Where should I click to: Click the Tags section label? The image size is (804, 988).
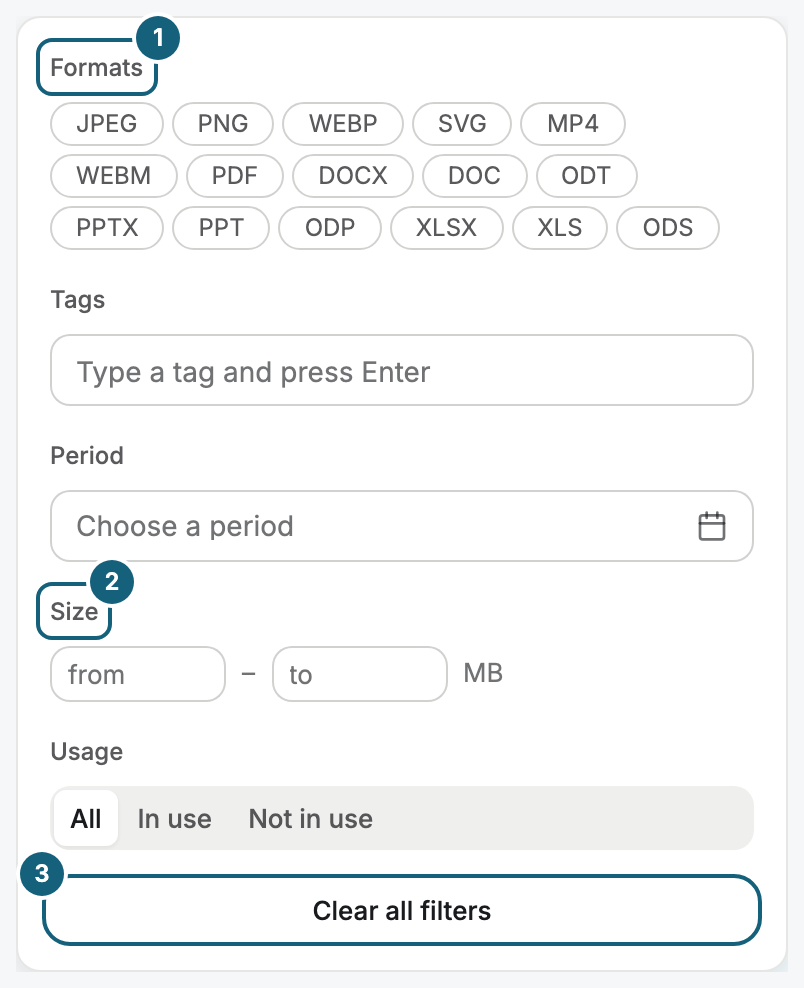point(78,300)
